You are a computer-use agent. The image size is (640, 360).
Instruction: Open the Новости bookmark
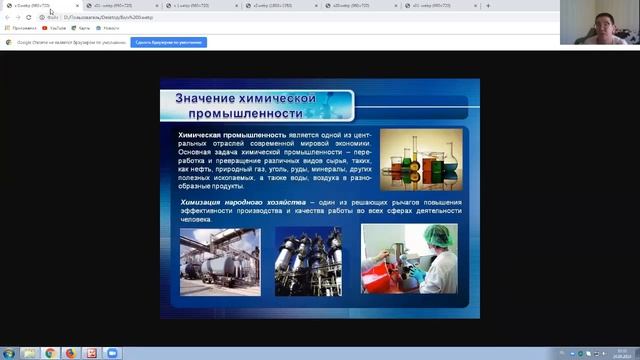point(107,28)
